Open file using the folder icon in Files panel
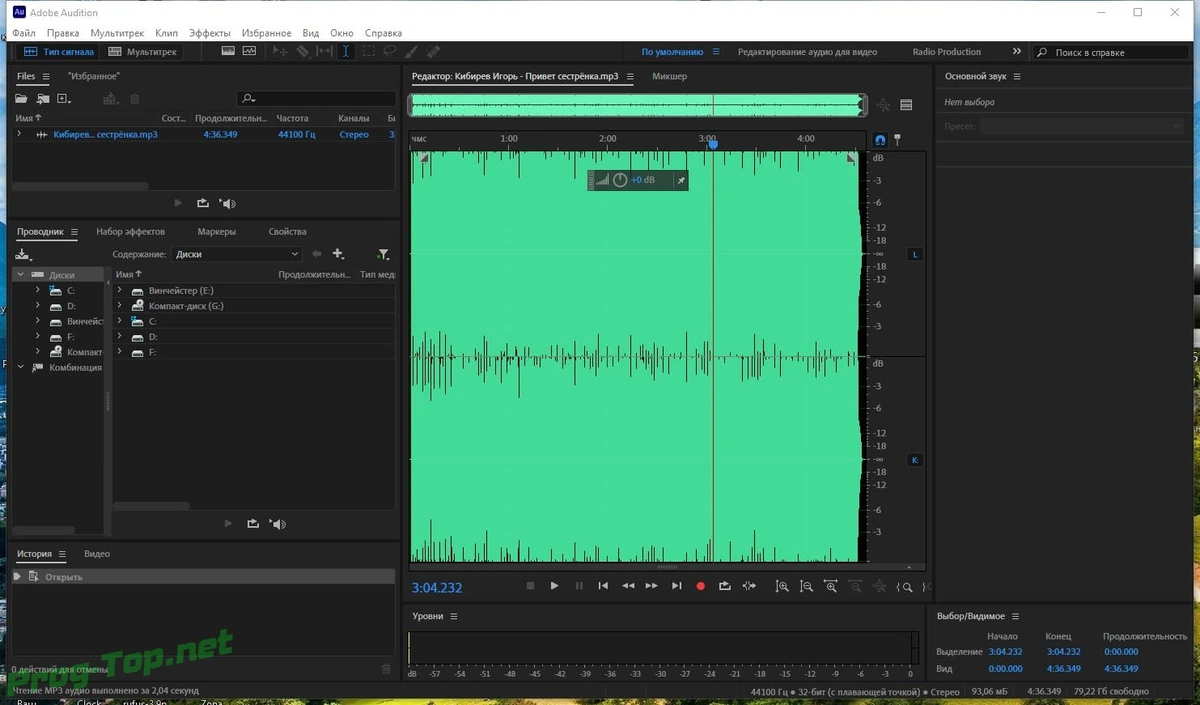 [21, 99]
